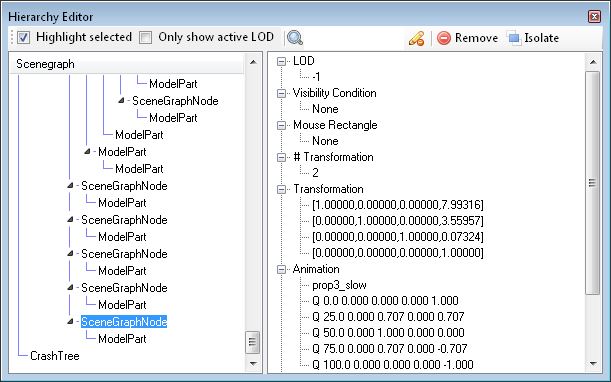Viewport: 611px width, 382px height.
Task: Click the magnifying glass search icon
Action: (295, 38)
